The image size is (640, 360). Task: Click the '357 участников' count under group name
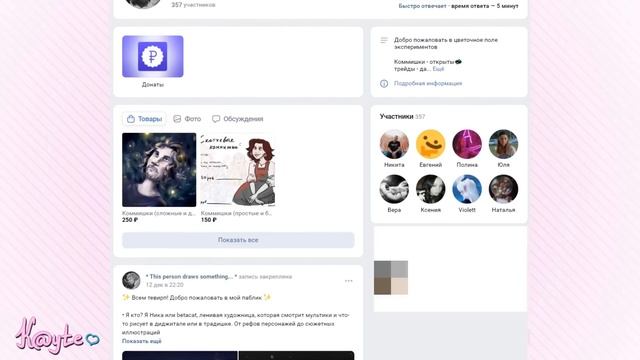coord(193,5)
